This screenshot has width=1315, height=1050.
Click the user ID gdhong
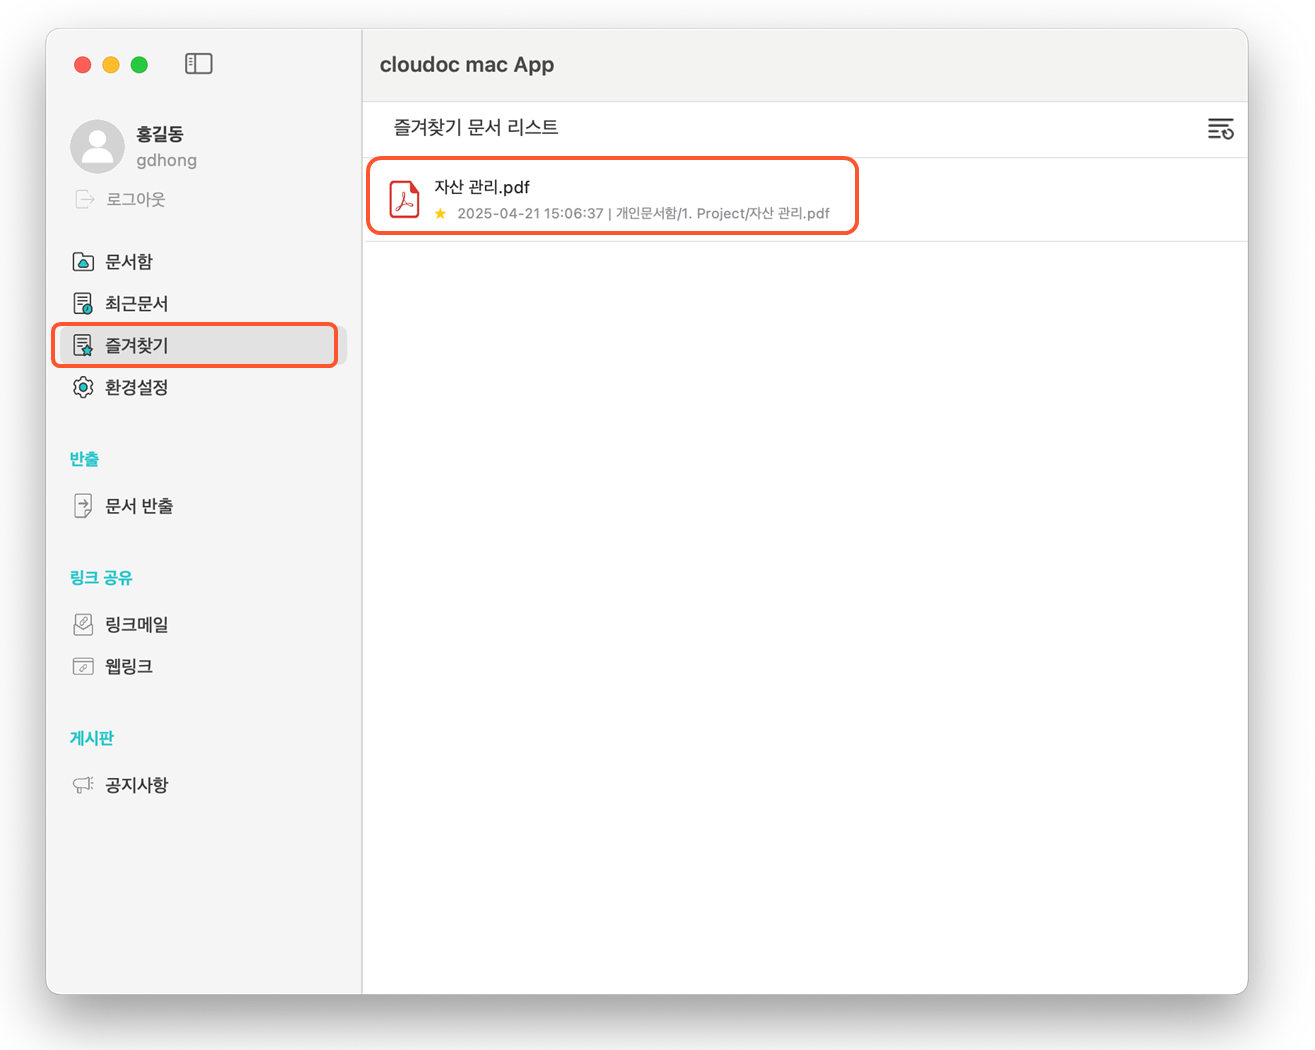(x=167, y=160)
